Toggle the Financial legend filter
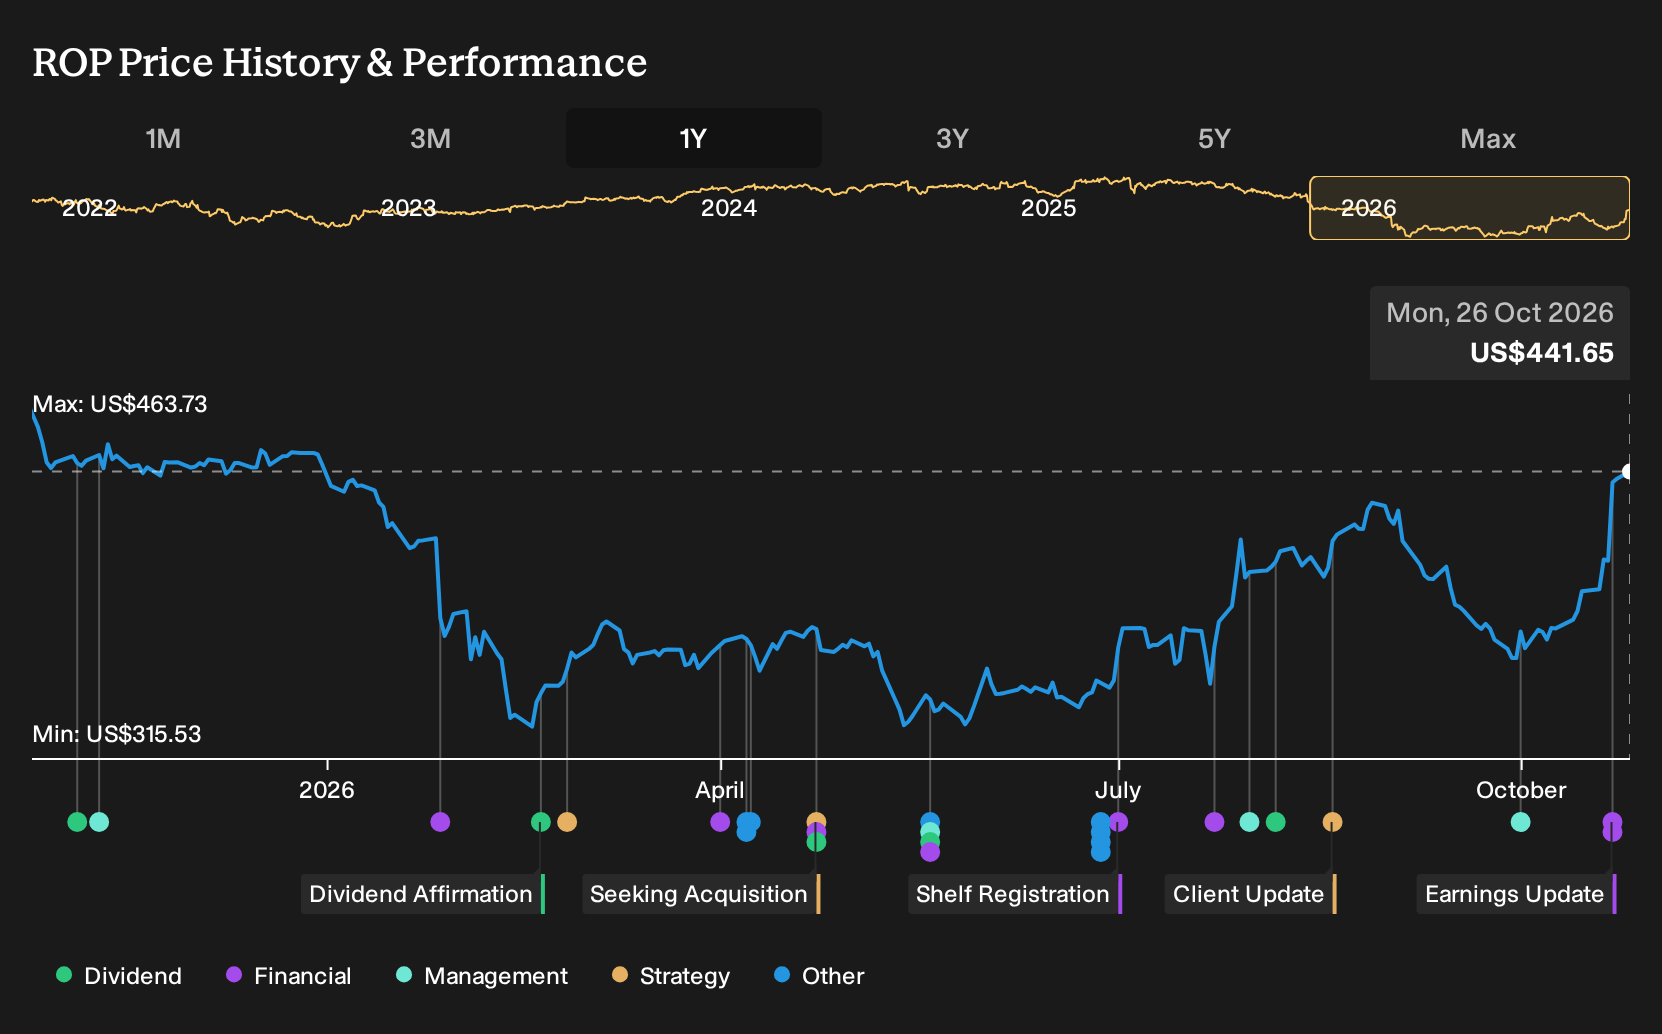This screenshot has width=1662, height=1034. [289, 976]
